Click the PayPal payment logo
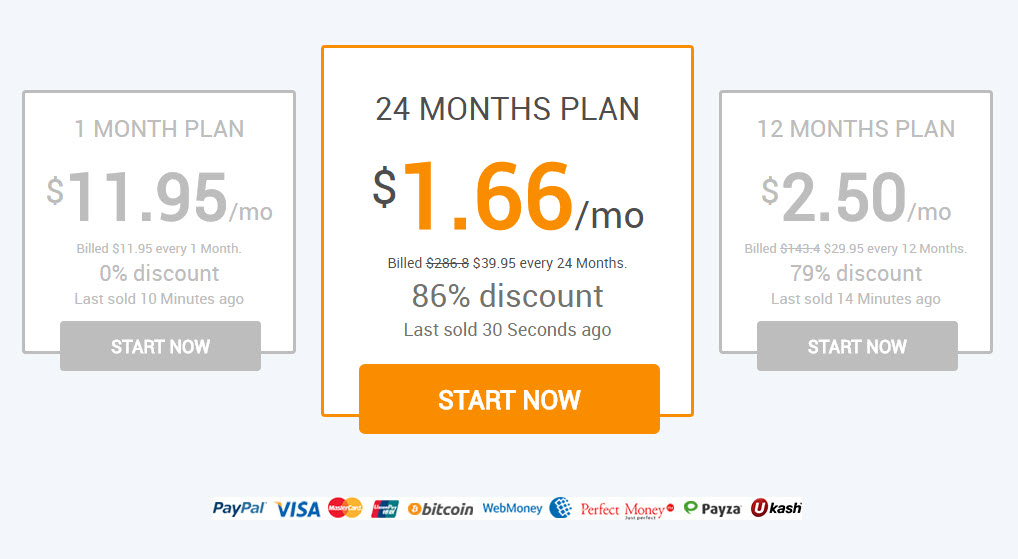 pos(239,508)
